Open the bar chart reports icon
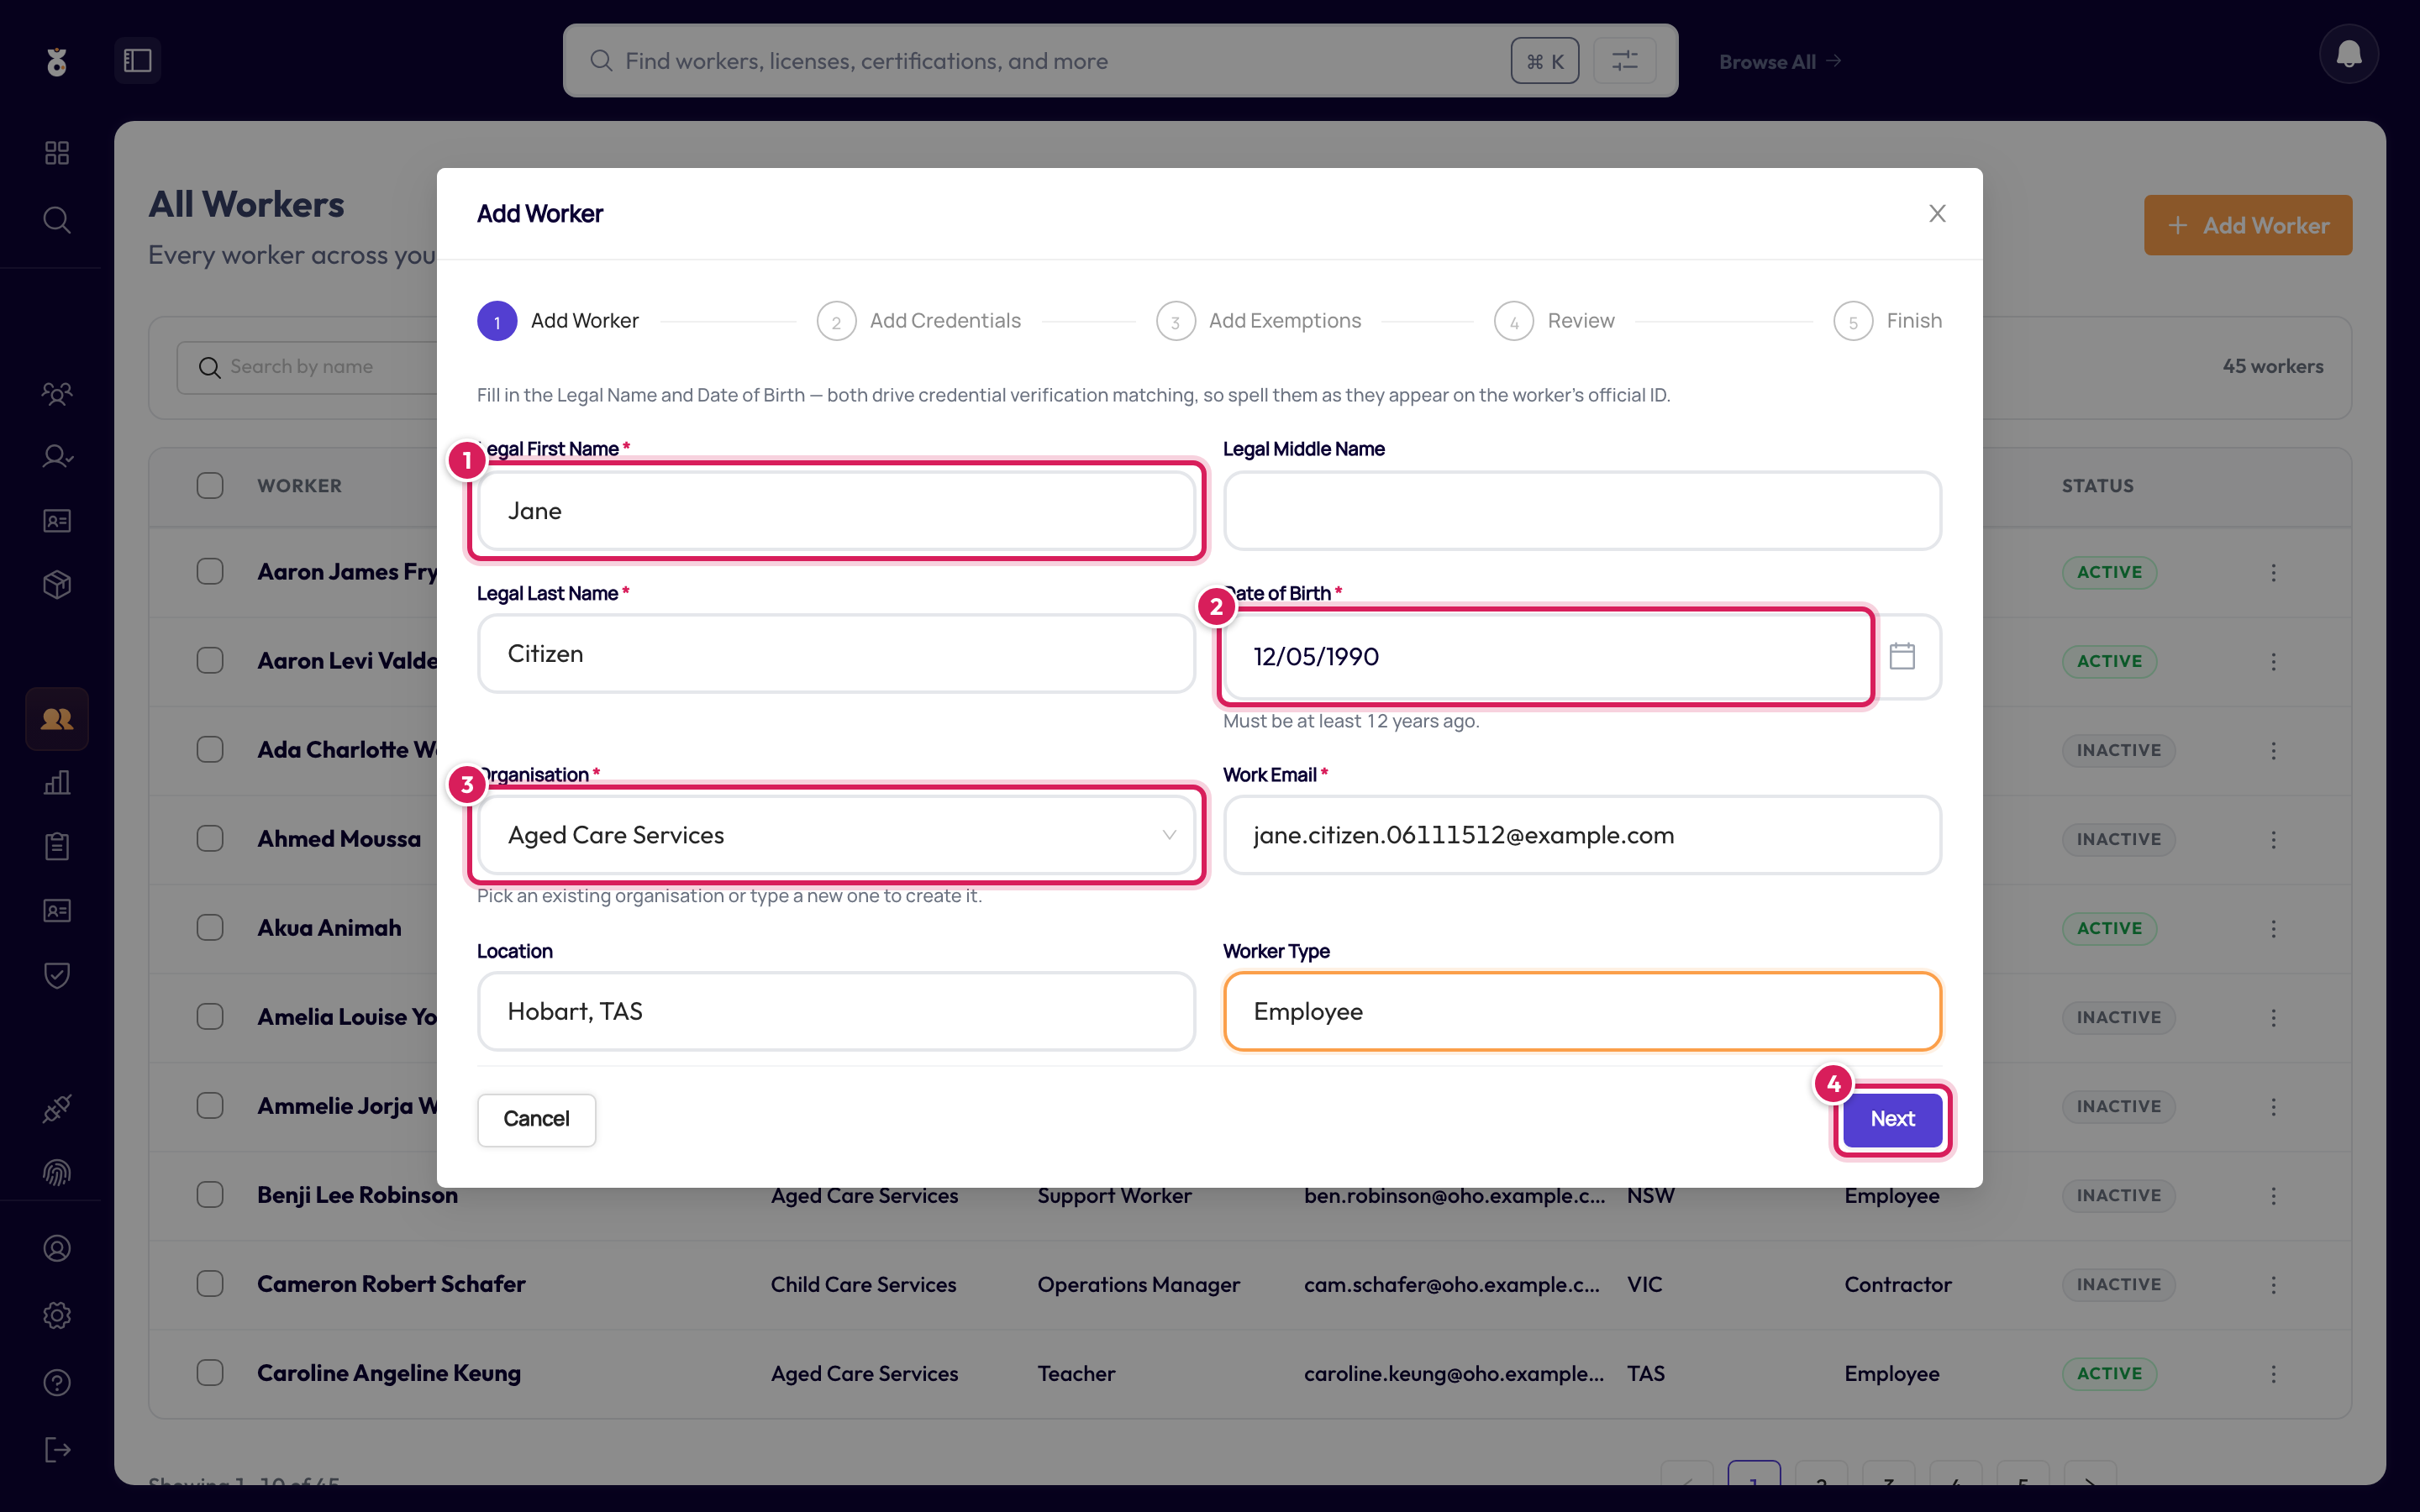The width and height of the screenshot is (2420, 1512). click(57, 783)
